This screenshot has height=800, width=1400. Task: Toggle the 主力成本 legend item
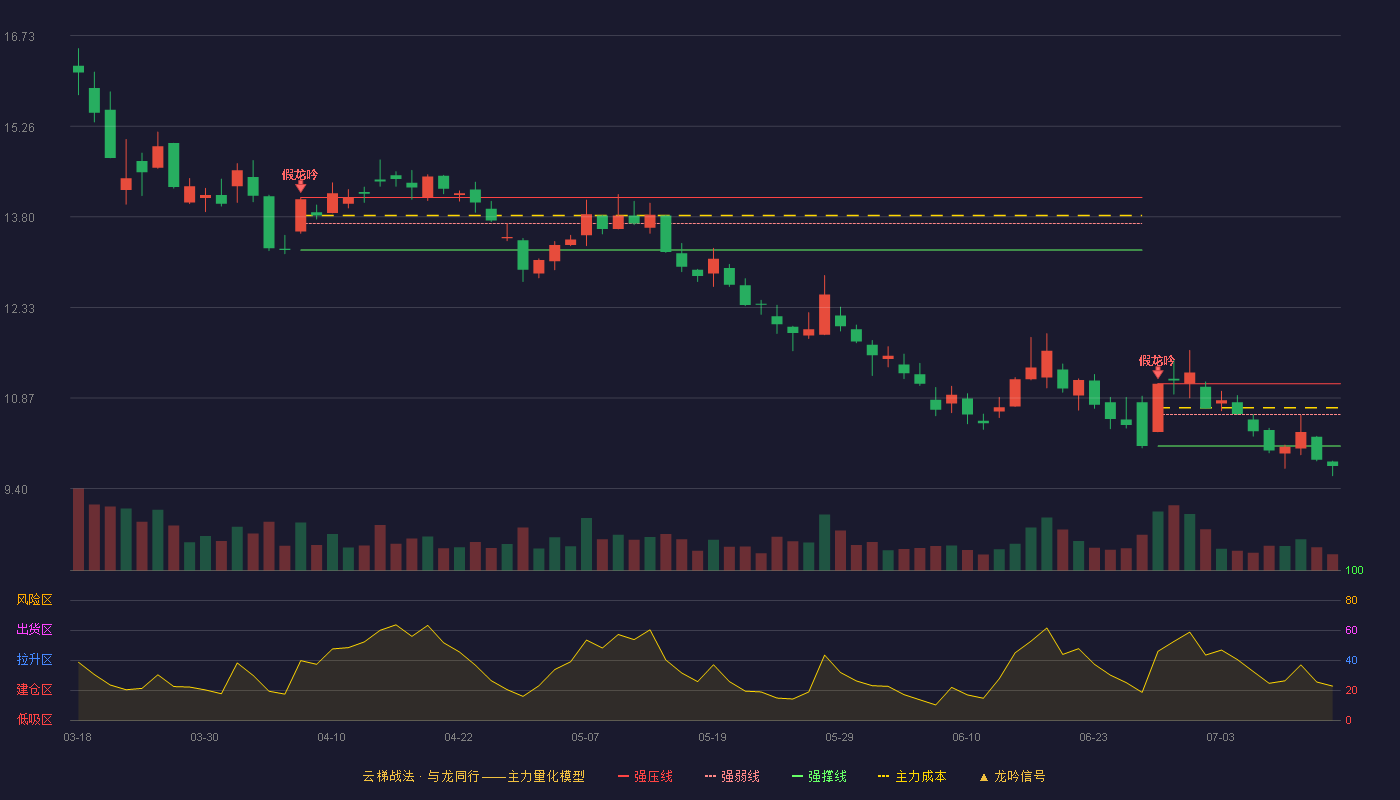click(x=911, y=776)
